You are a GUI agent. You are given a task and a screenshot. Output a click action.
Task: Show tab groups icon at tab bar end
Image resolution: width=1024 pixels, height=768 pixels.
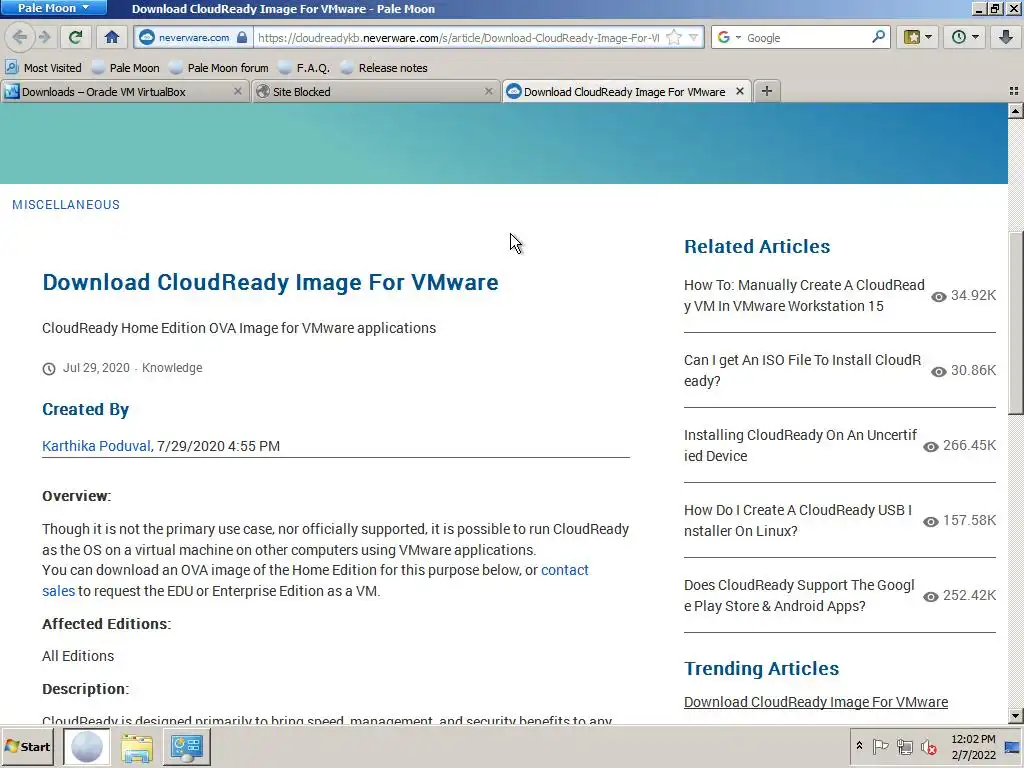click(x=1014, y=91)
